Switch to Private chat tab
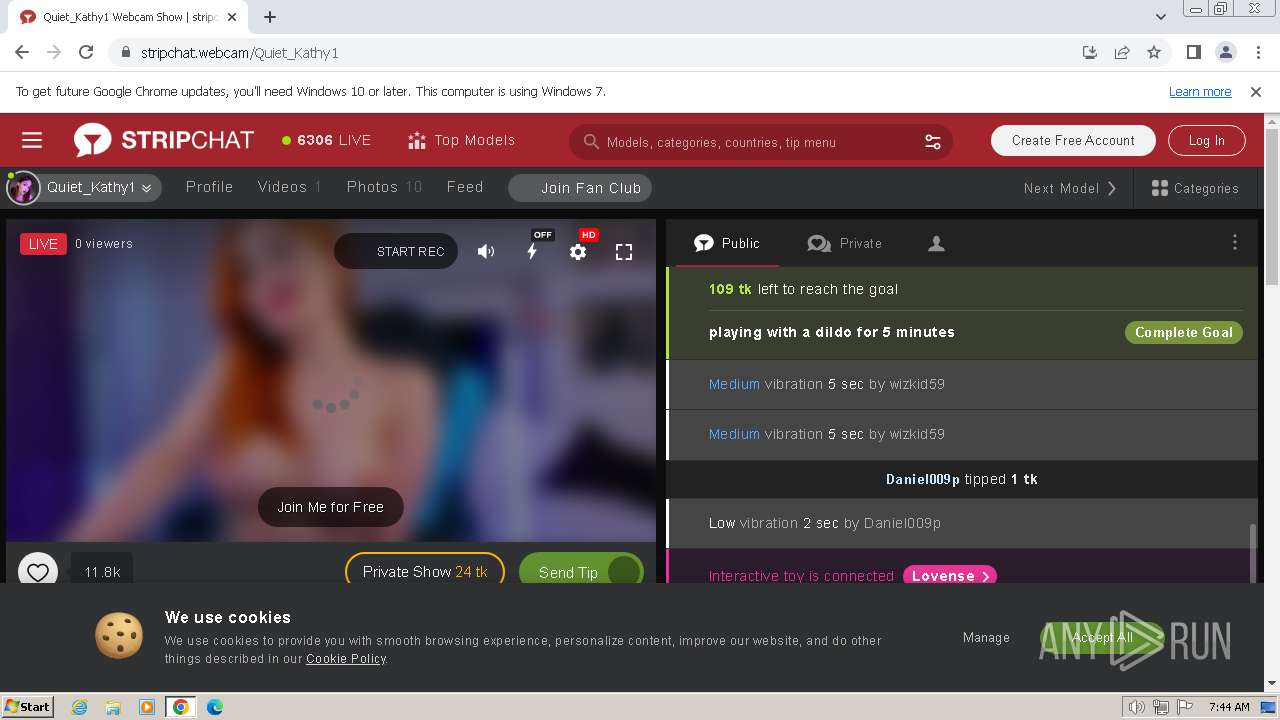Viewport: 1280px width, 720px height. tap(845, 243)
